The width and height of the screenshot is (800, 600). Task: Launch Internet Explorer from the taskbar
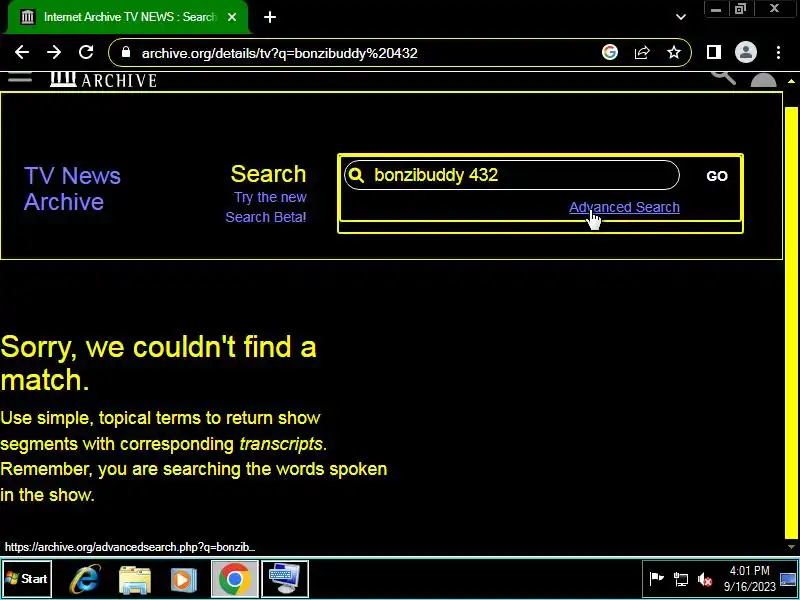[x=85, y=579]
